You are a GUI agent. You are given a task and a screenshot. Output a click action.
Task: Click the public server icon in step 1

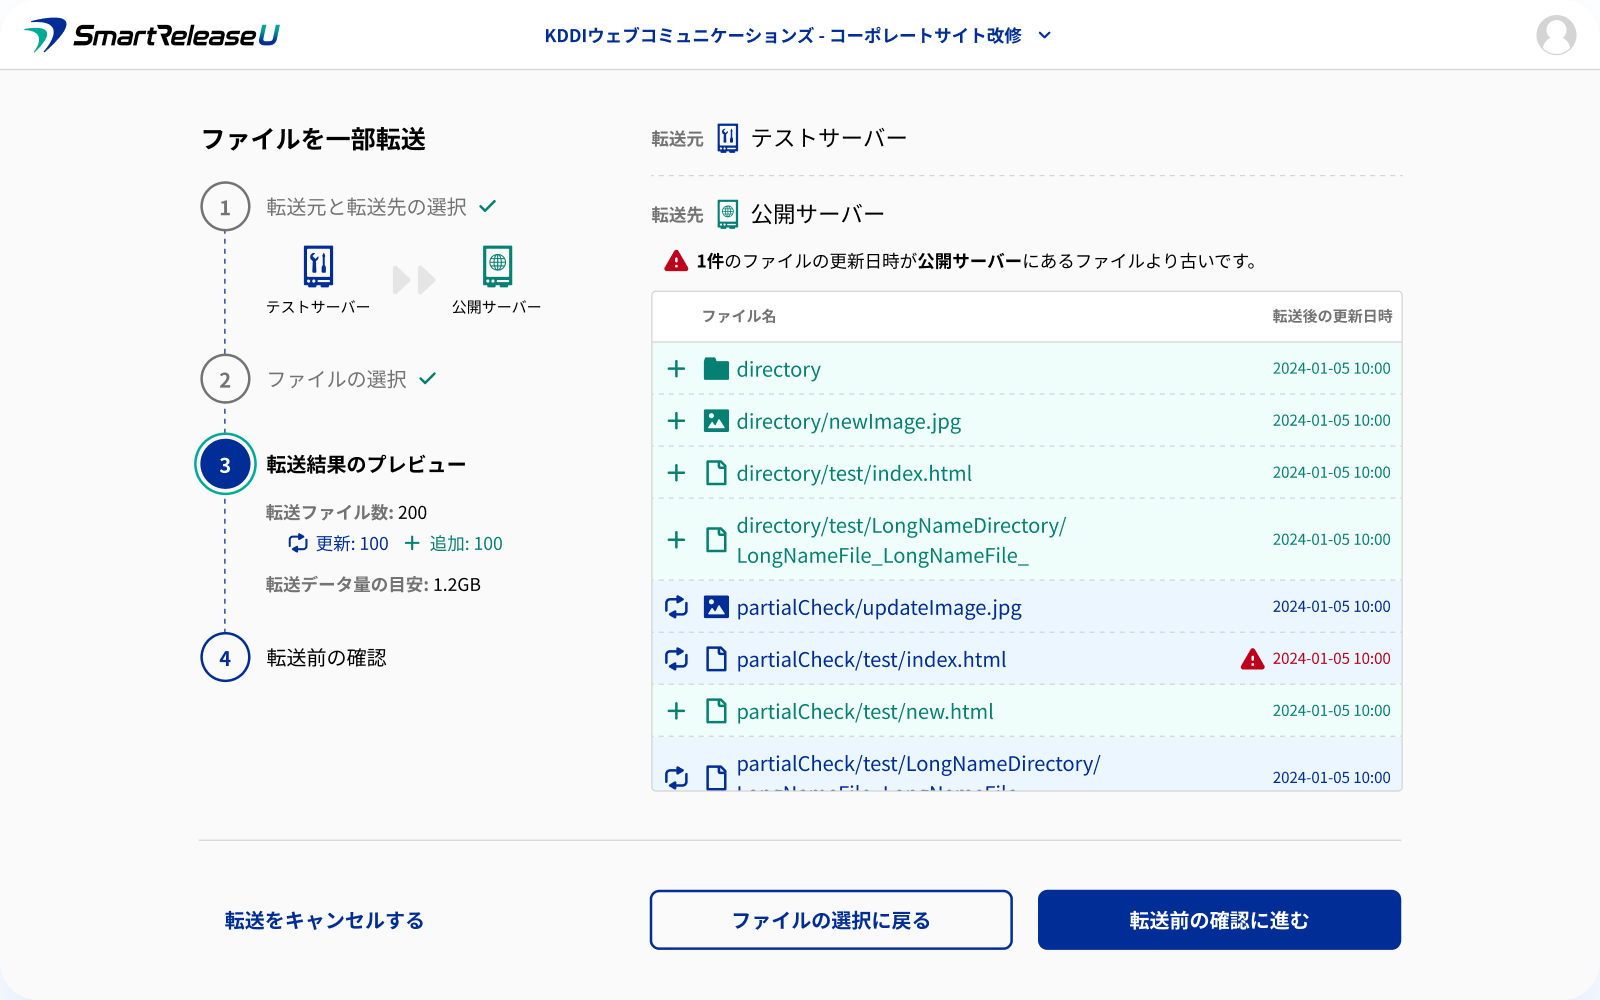497,266
